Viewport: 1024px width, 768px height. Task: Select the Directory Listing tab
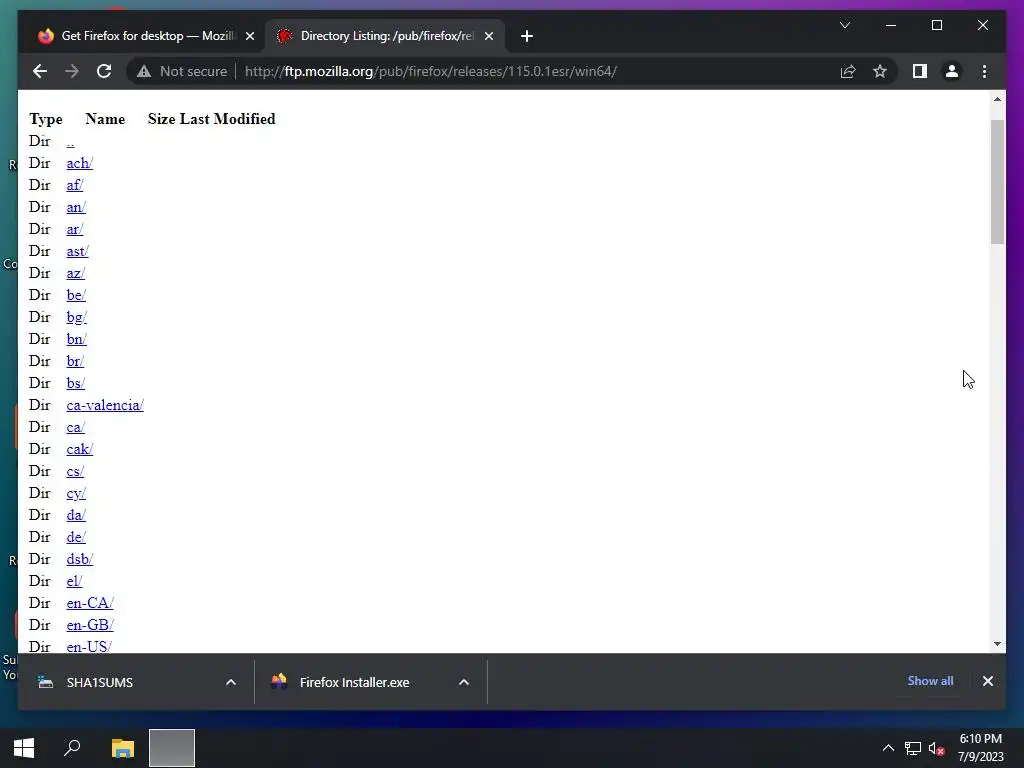(x=385, y=36)
